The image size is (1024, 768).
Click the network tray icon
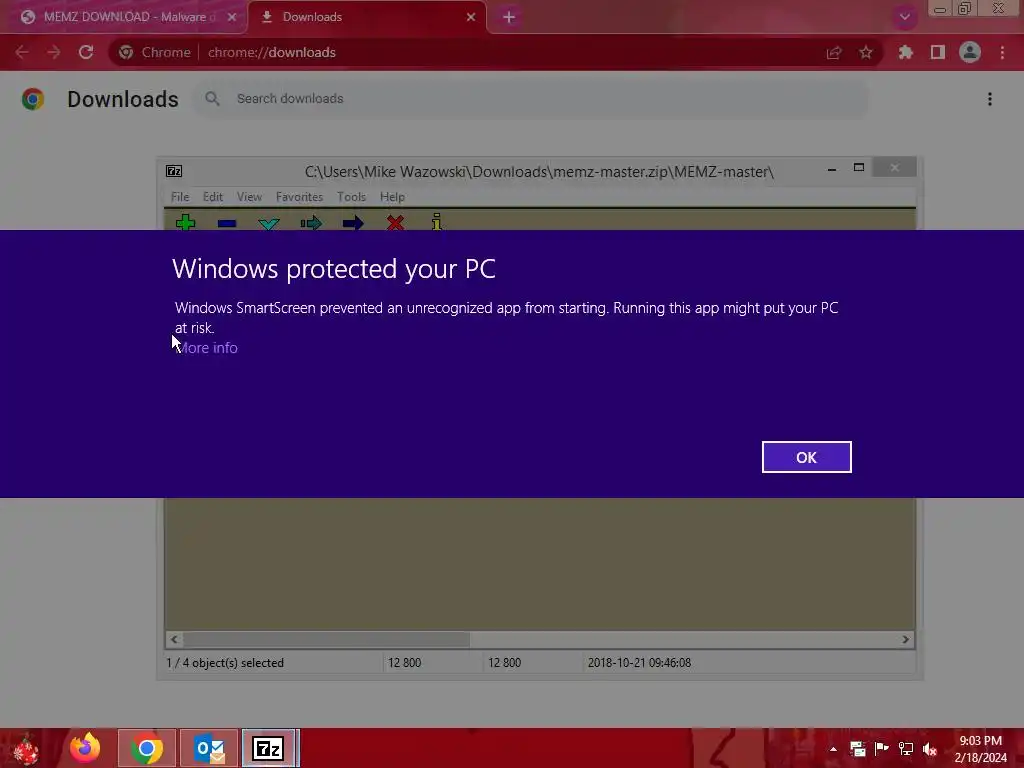click(906, 749)
